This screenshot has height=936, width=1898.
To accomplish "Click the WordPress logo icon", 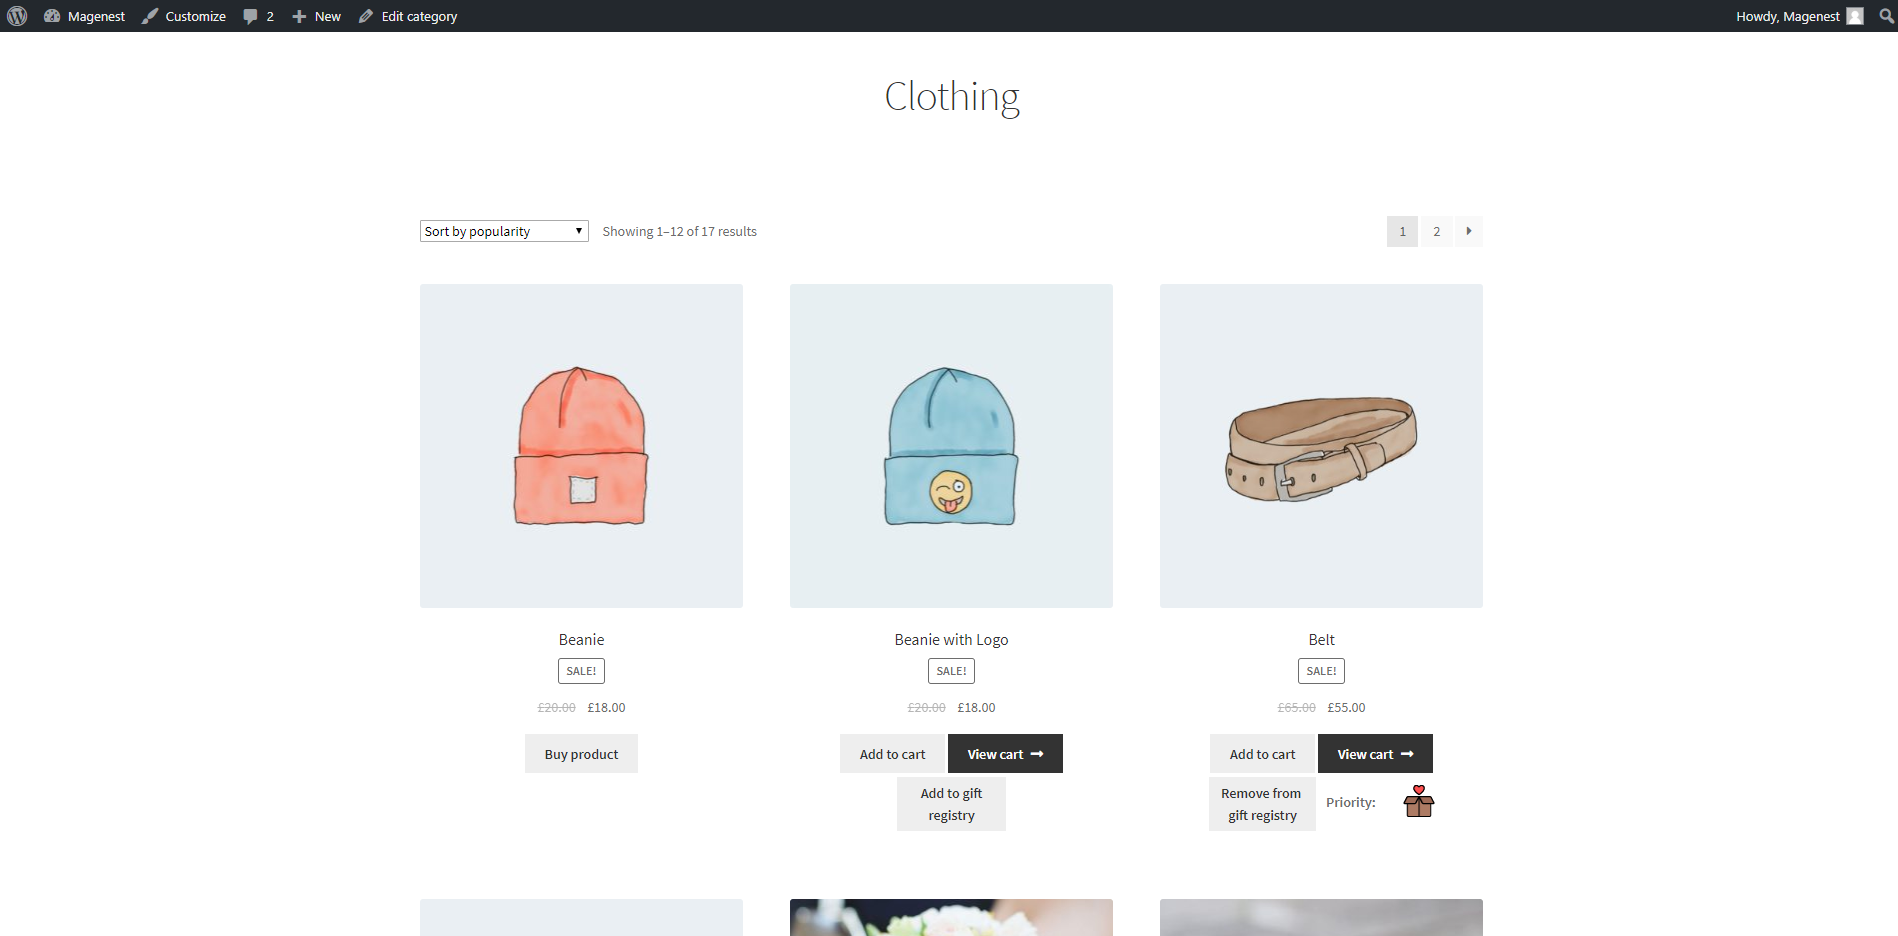I will (x=17, y=16).
